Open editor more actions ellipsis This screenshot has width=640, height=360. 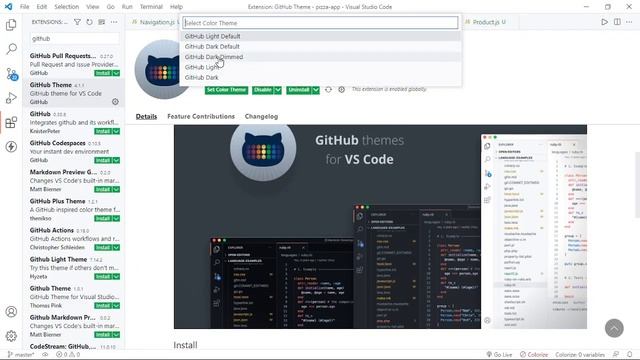coord(629,22)
